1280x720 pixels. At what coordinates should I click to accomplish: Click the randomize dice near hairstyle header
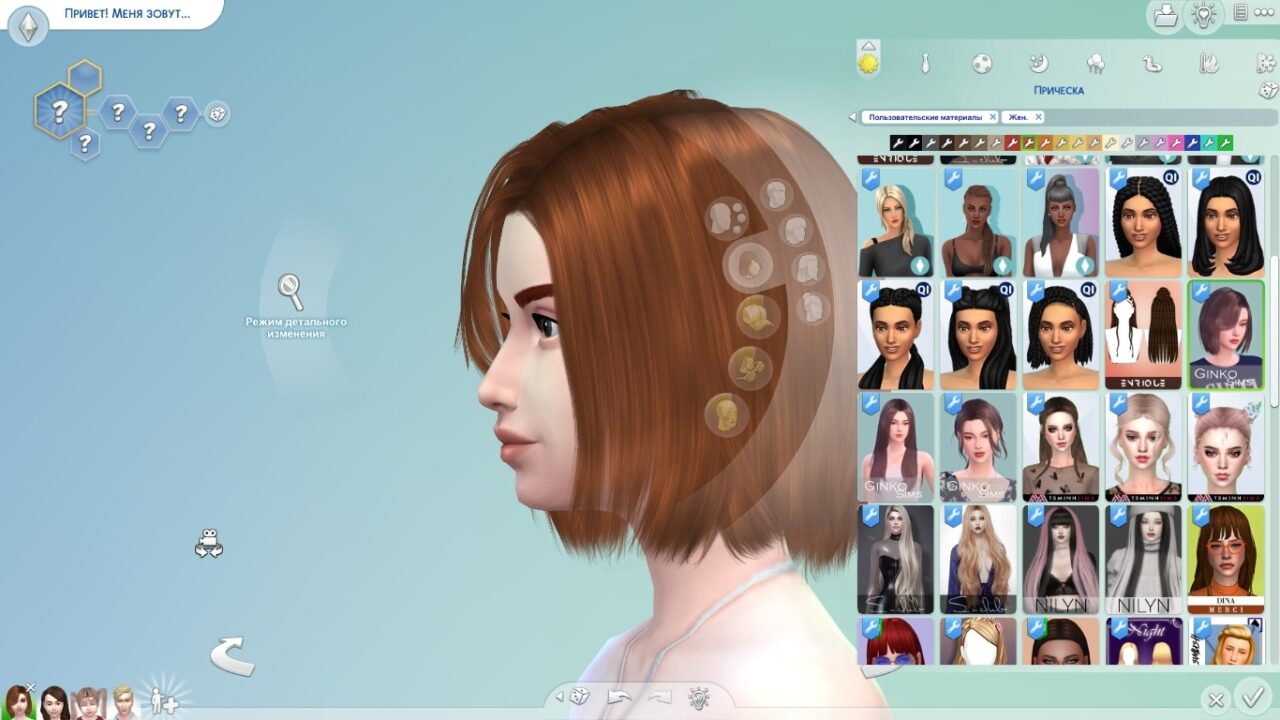(x=1267, y=91)
